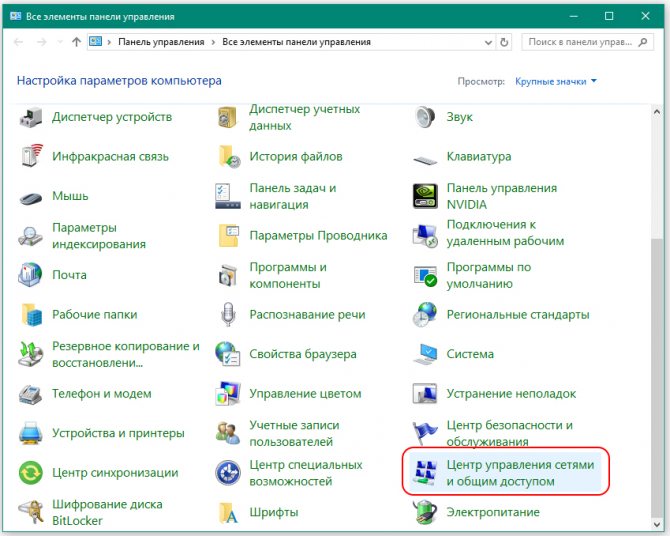Expand chevron before Панель управления breadcrumb
The height and width of the screenshot is (536, 670).
coord(109,42)
